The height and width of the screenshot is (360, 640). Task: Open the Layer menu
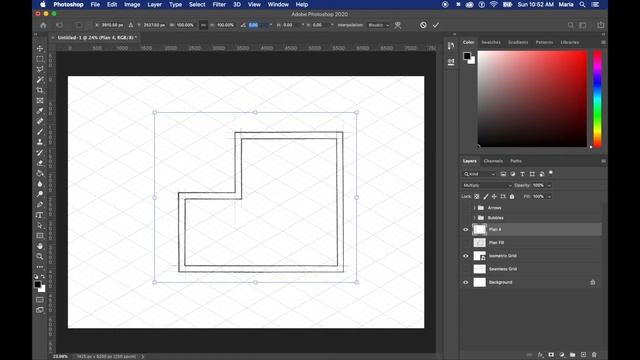pos(154,4)
